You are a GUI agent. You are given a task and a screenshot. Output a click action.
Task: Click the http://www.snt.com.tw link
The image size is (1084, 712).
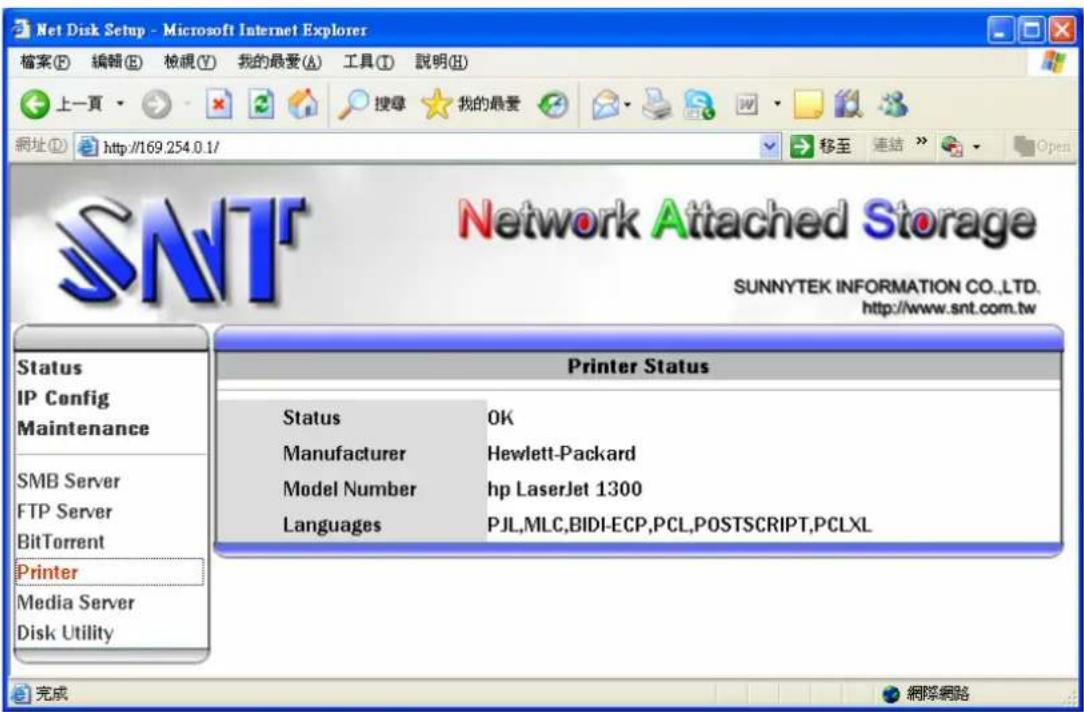pos(949,308)
